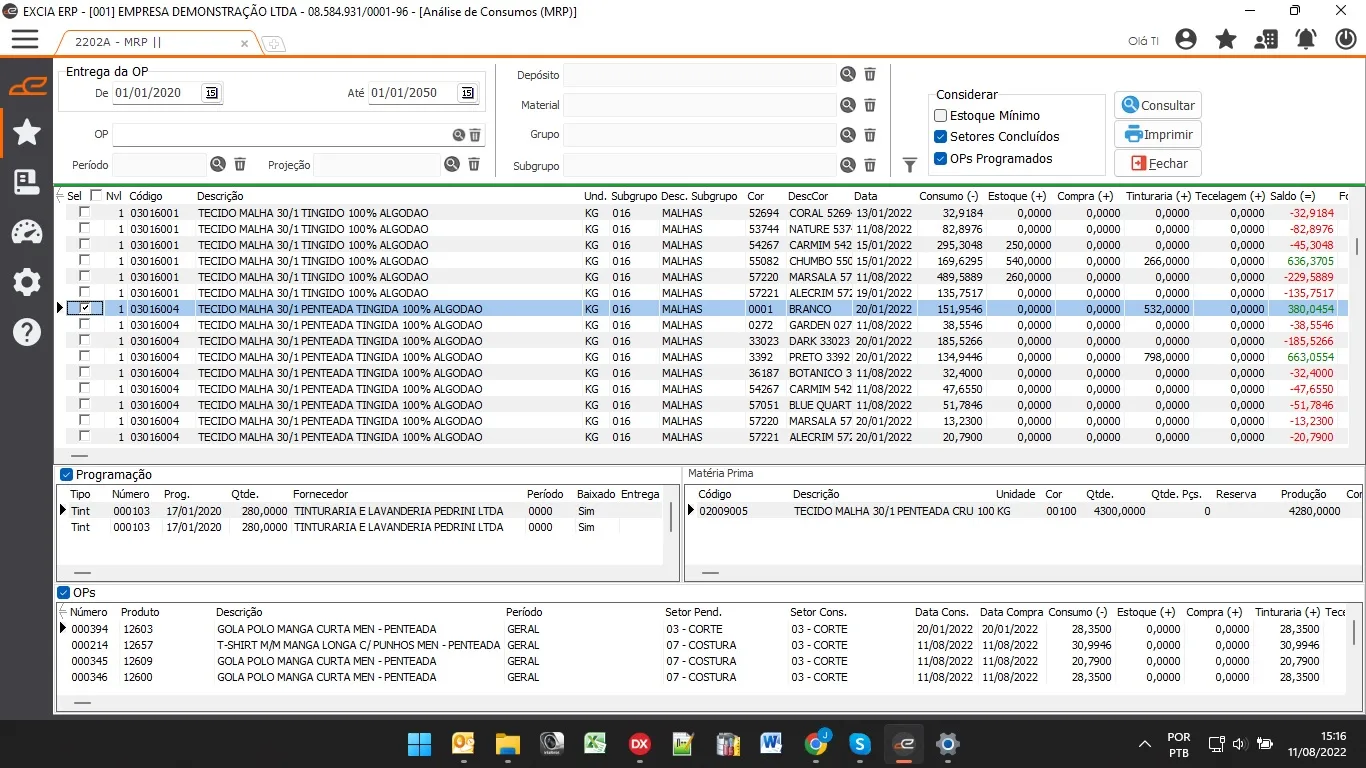This screenshot has width=1366, height=768.
Task: Open the De date calendar picker
Action: coord(212,93)
